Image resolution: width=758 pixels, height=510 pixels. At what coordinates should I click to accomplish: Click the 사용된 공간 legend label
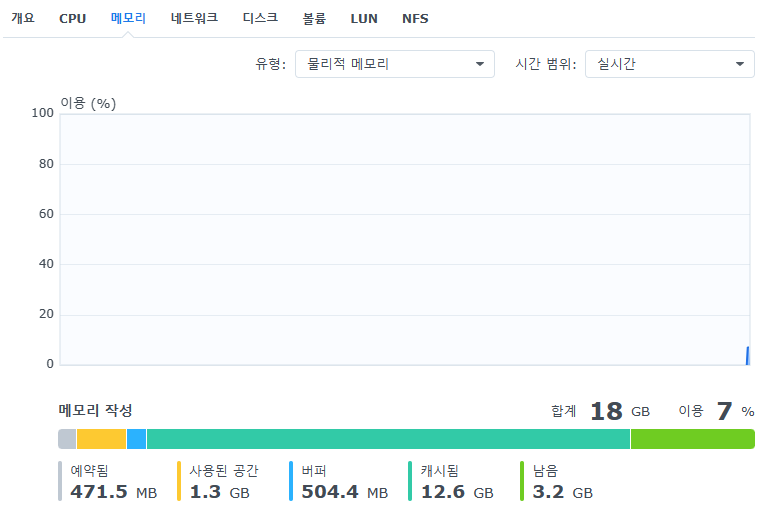coord(224,470)
